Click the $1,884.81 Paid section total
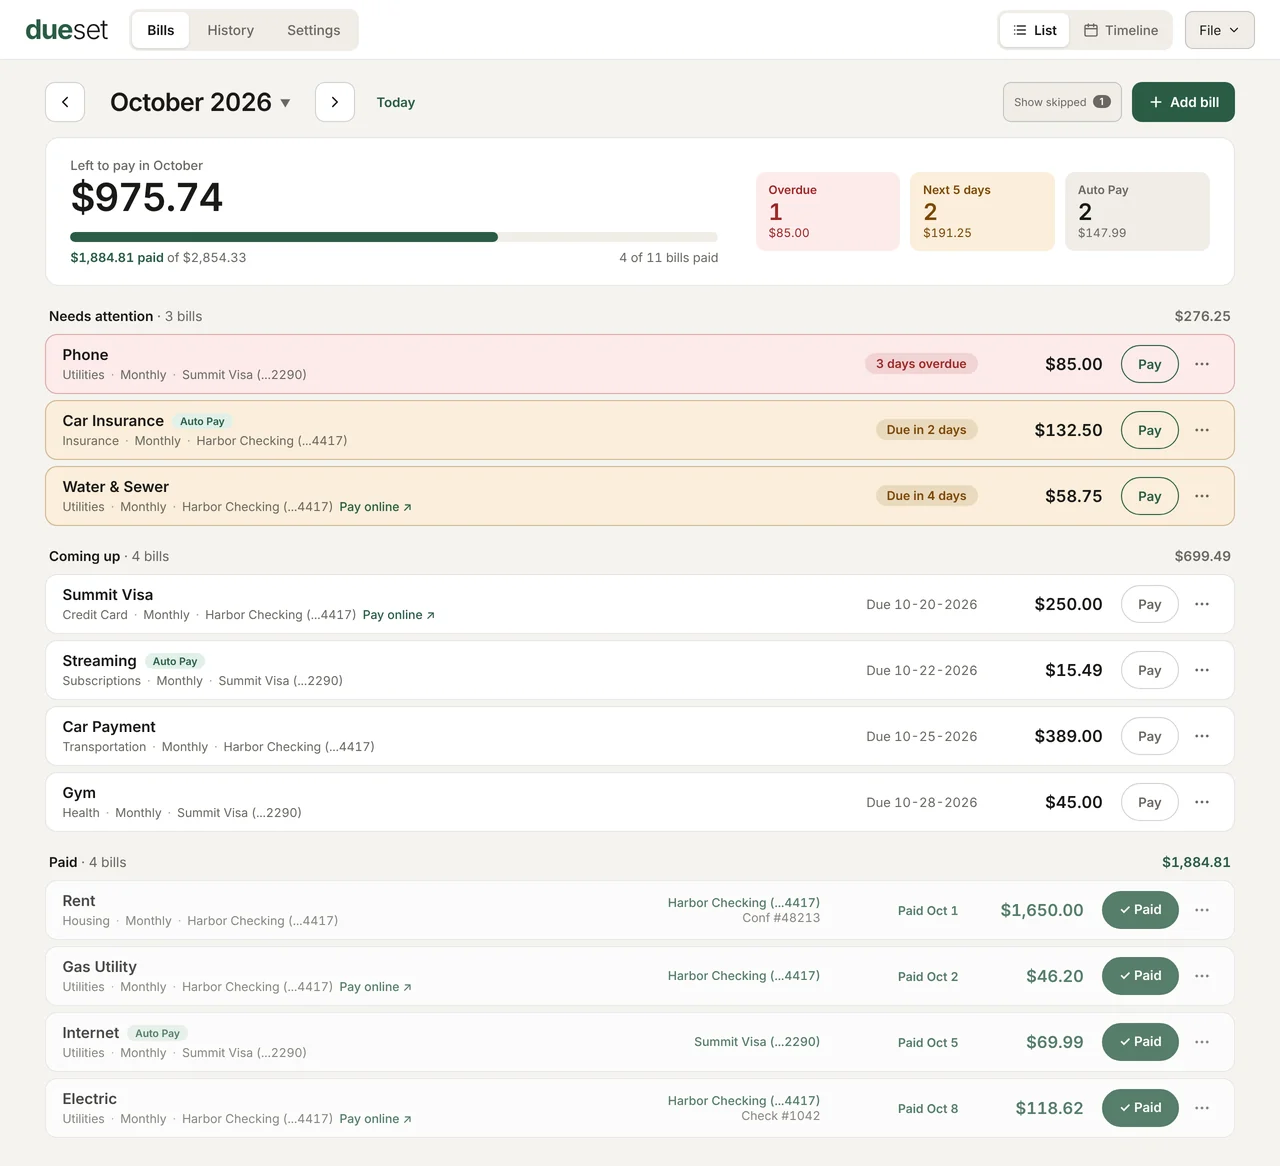This screenshot has height=1166, width=1280. pos(1196,862)
